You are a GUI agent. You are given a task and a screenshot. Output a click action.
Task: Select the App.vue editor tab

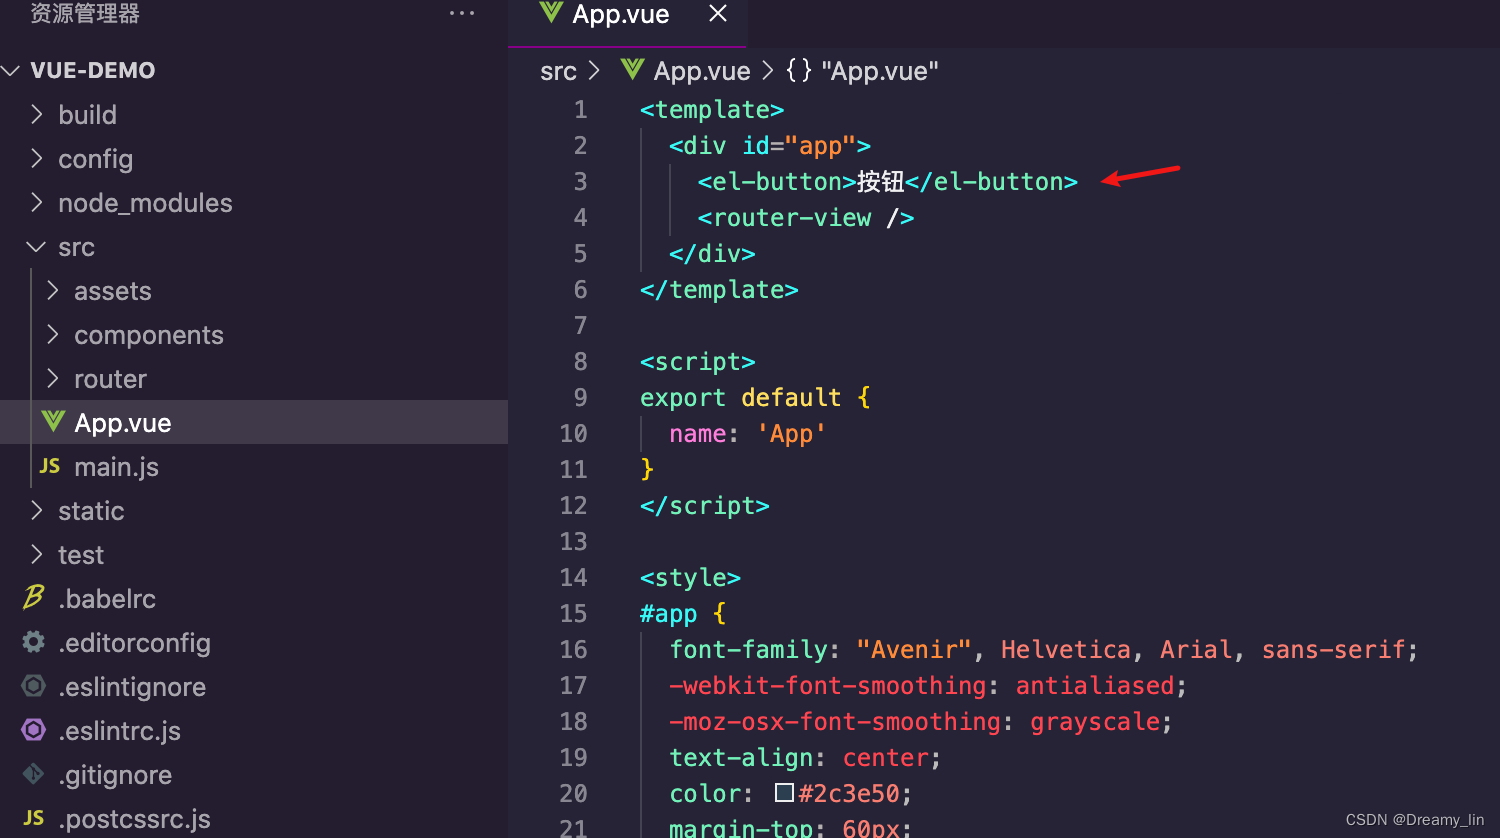pos(627,22)
